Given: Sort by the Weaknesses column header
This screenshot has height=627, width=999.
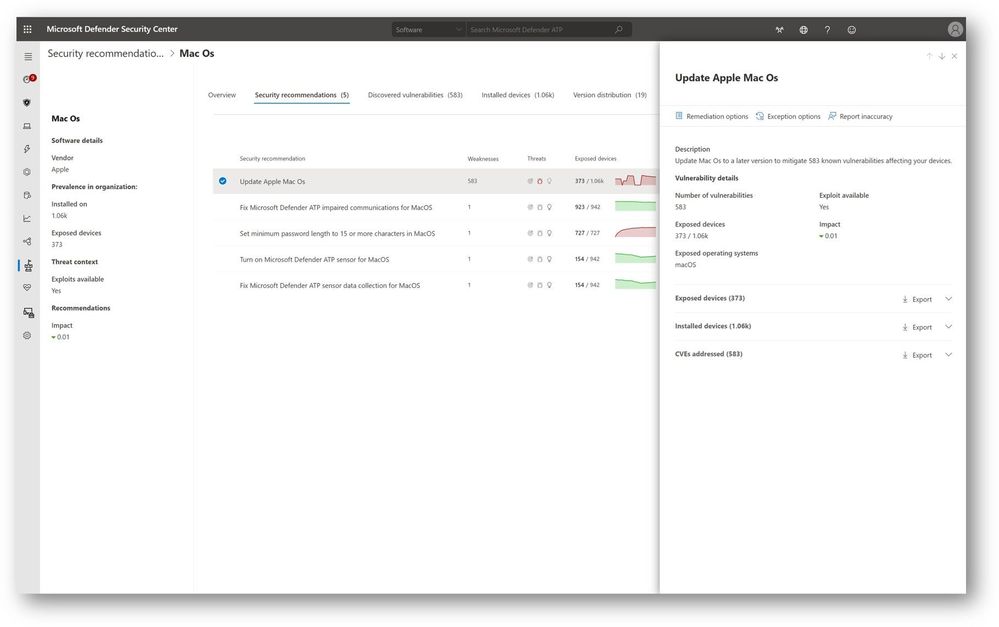Looking at the screenshot, I should [x=483, y=159].
